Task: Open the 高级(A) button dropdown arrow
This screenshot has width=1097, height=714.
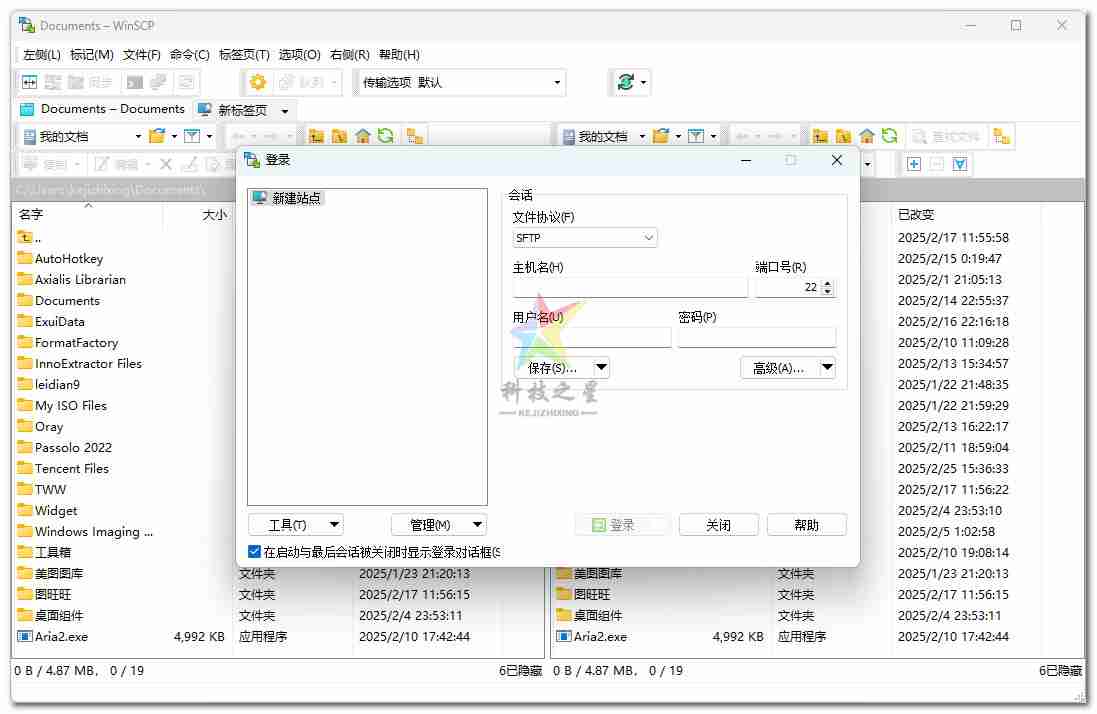Action: pos(827,368)
